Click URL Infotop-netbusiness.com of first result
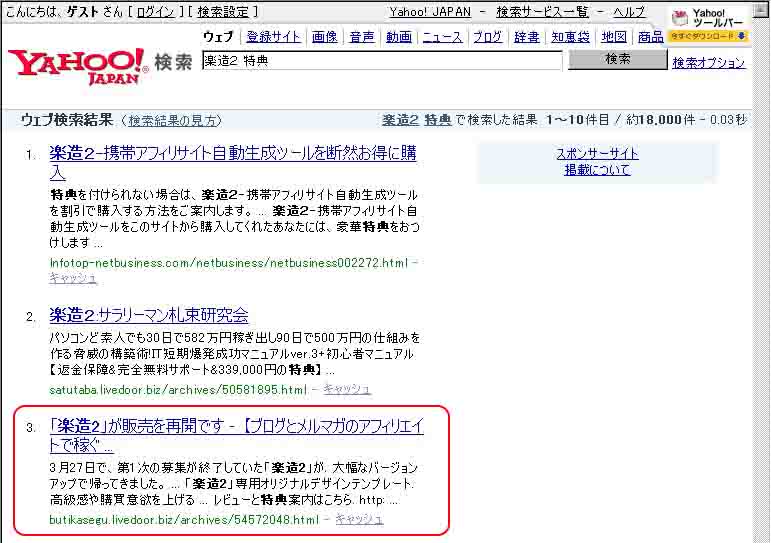 [x=229, y=263]
